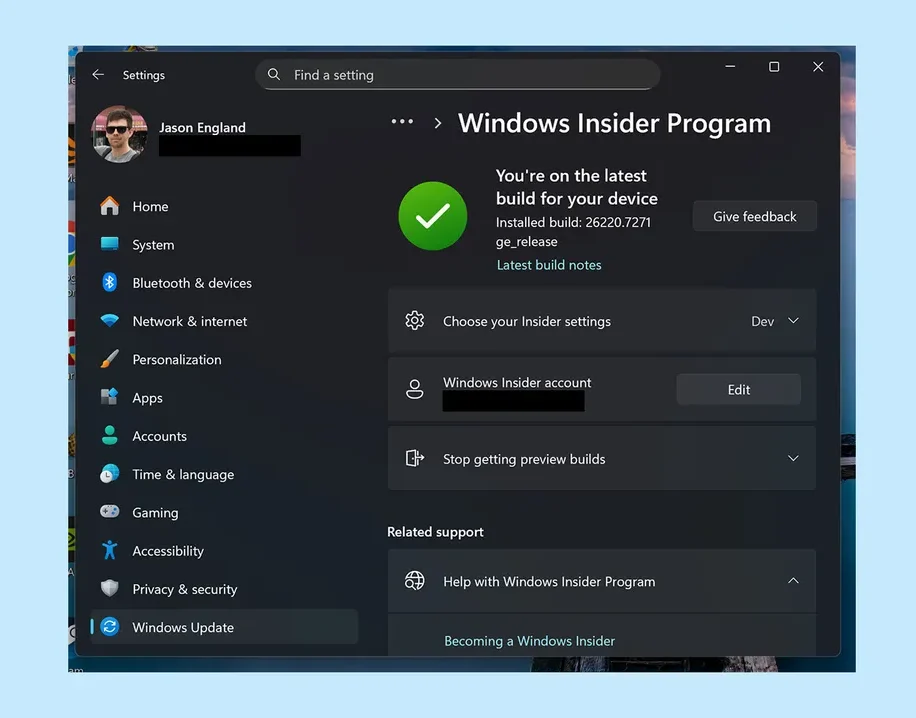Click the Insider settings gear icon
The image size is (916, 718).
click(415, 321)
